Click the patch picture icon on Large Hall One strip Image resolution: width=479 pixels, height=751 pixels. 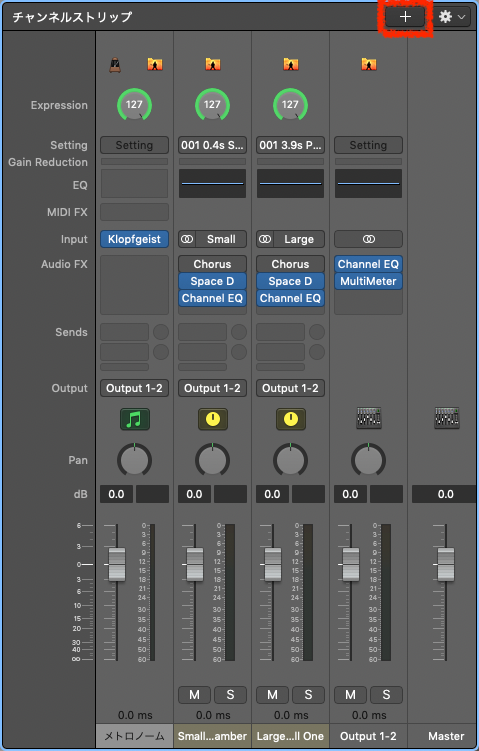pos(291,64)
